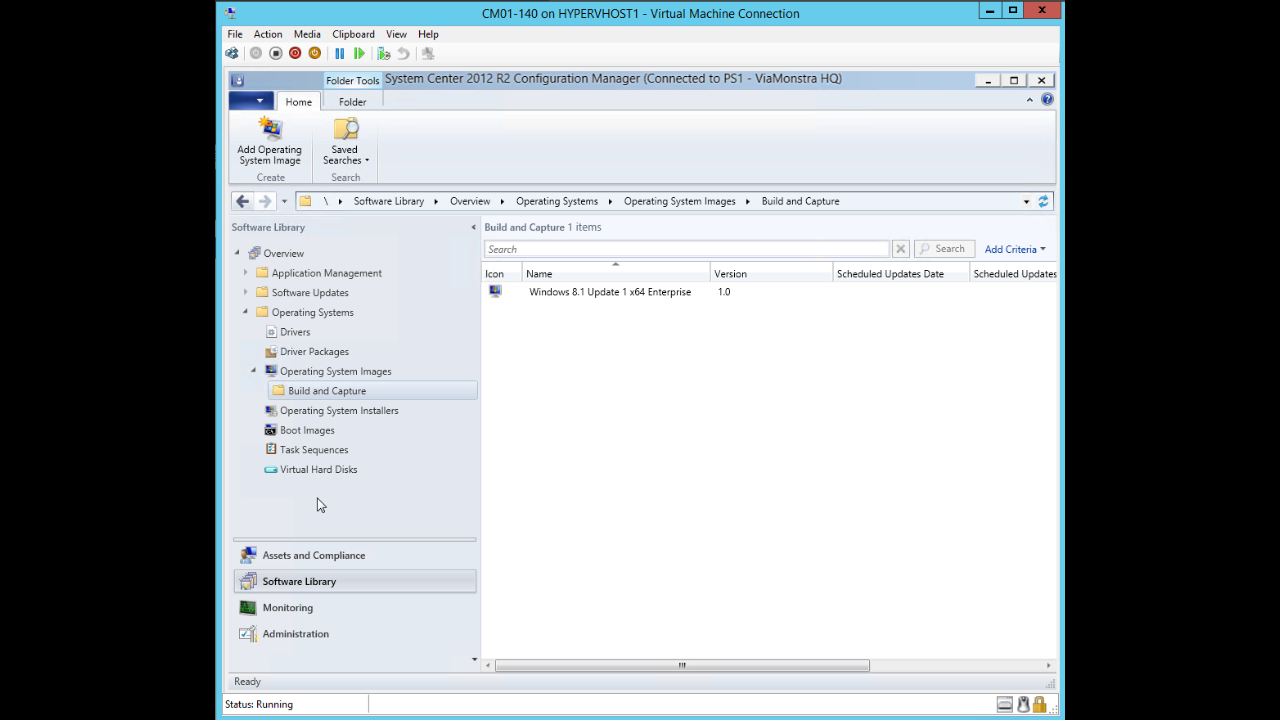The image size is (1280, 720).
Task: Go back with the navigation arrow
Action: pos(242,201)
